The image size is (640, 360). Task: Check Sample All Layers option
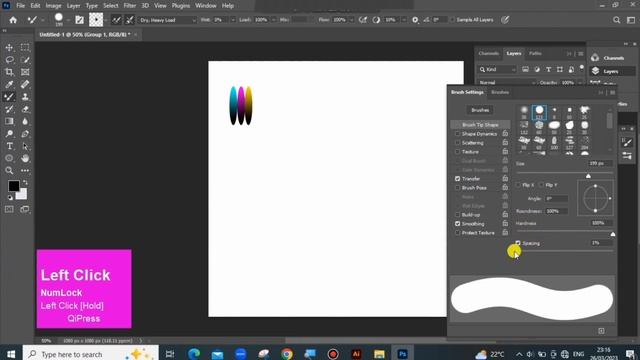(452, 20)
